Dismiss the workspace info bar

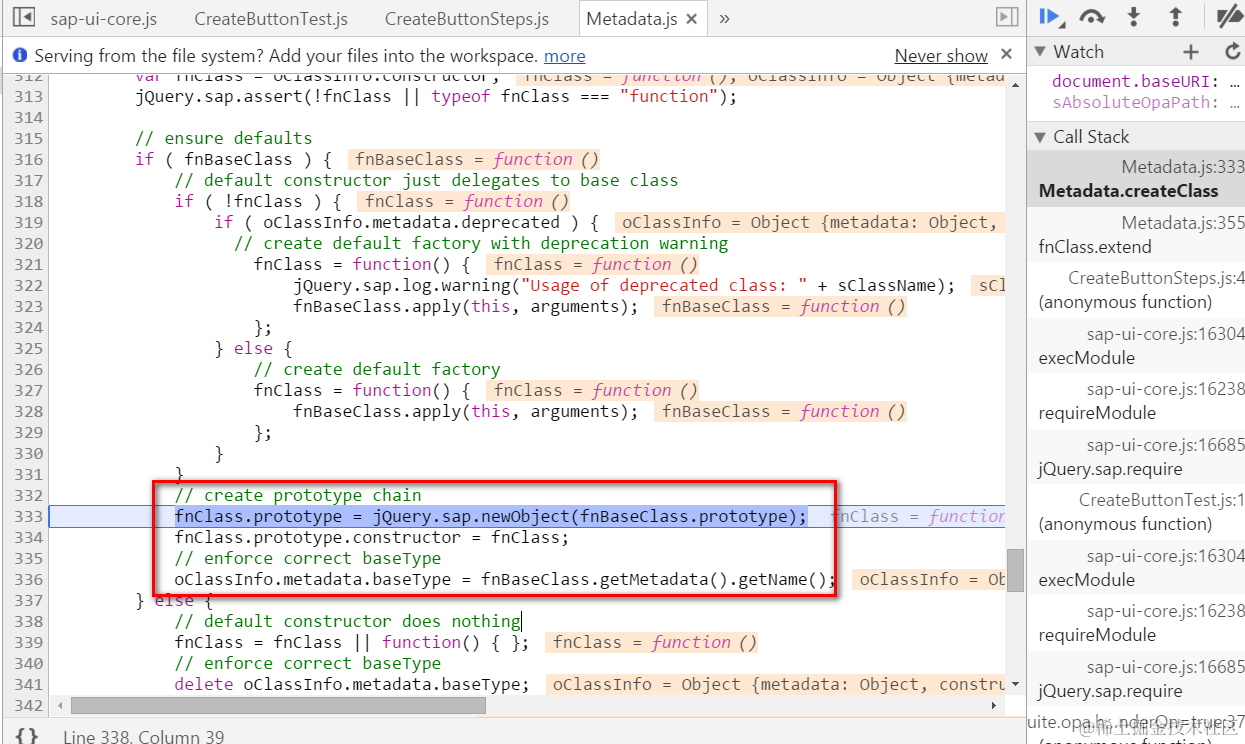click(1007, 54)
